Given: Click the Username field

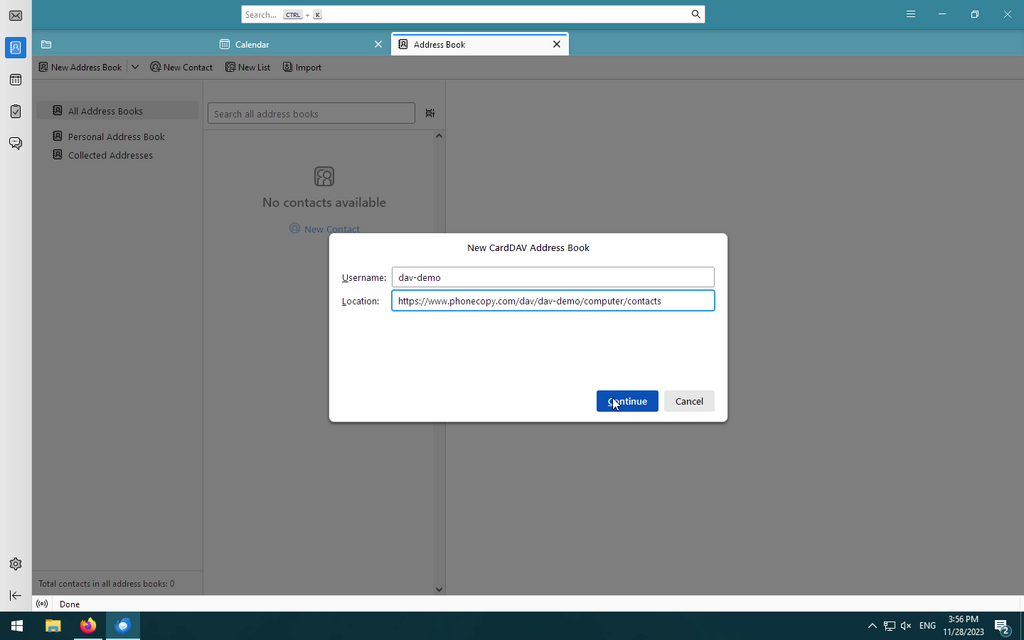Looking at the screenshot, I should 553,277.
